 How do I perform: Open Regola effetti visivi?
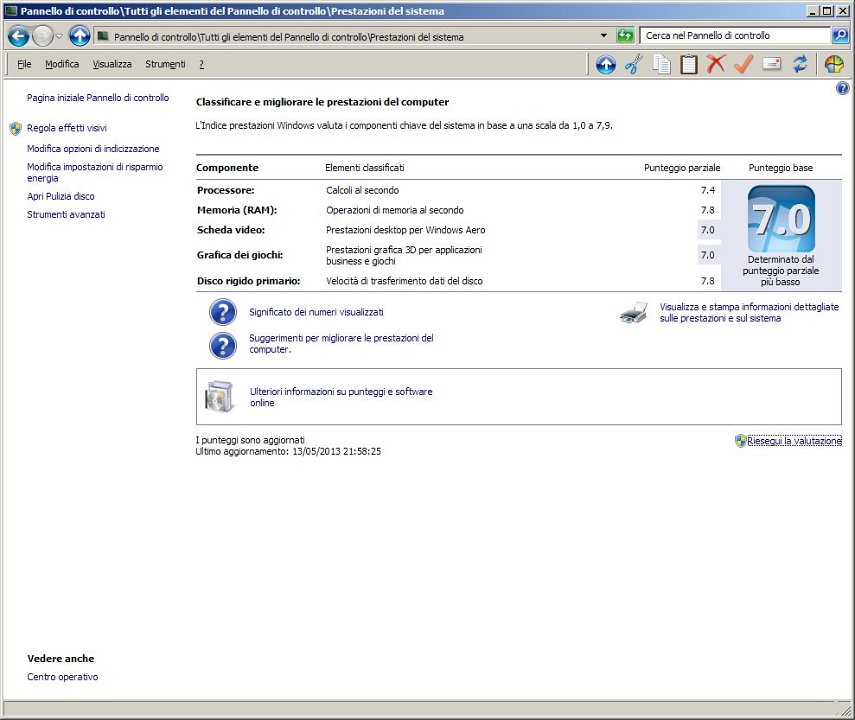67,128
